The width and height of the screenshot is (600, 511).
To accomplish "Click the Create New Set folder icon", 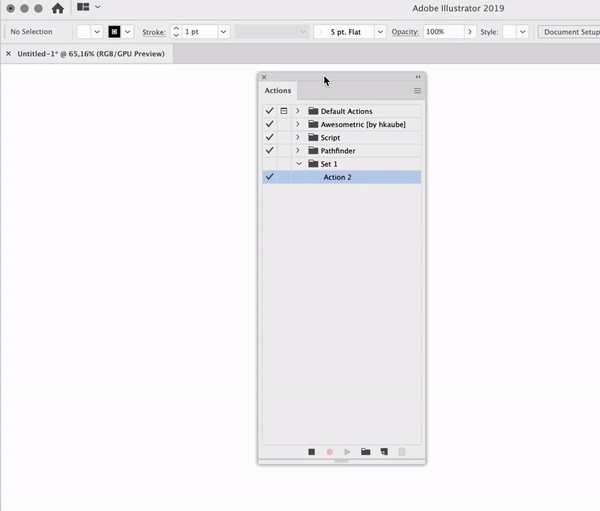I will 365,452.
